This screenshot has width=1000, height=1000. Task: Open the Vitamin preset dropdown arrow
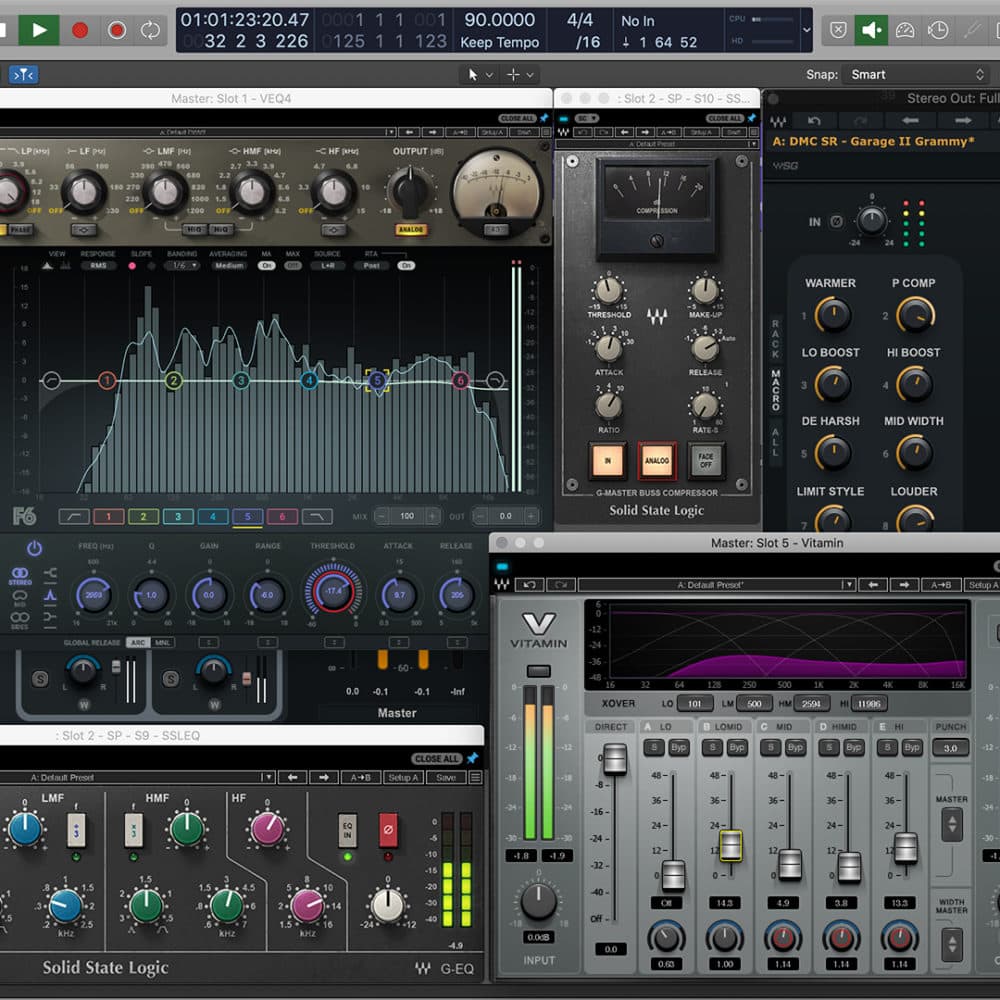(848, 585)
